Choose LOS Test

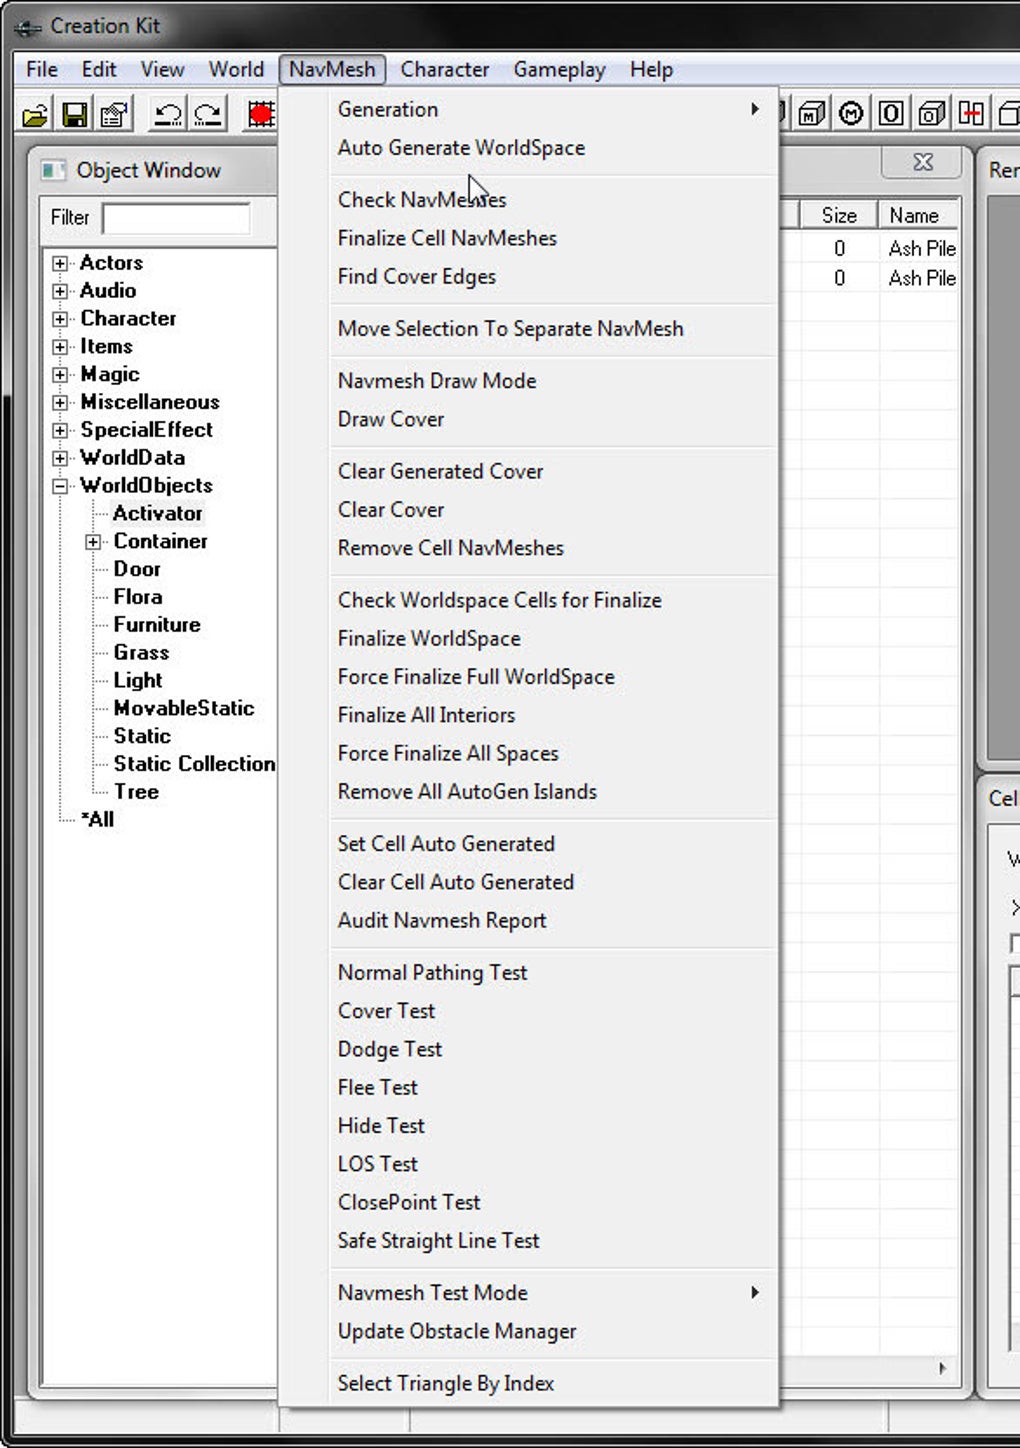tap(554, 1164)
